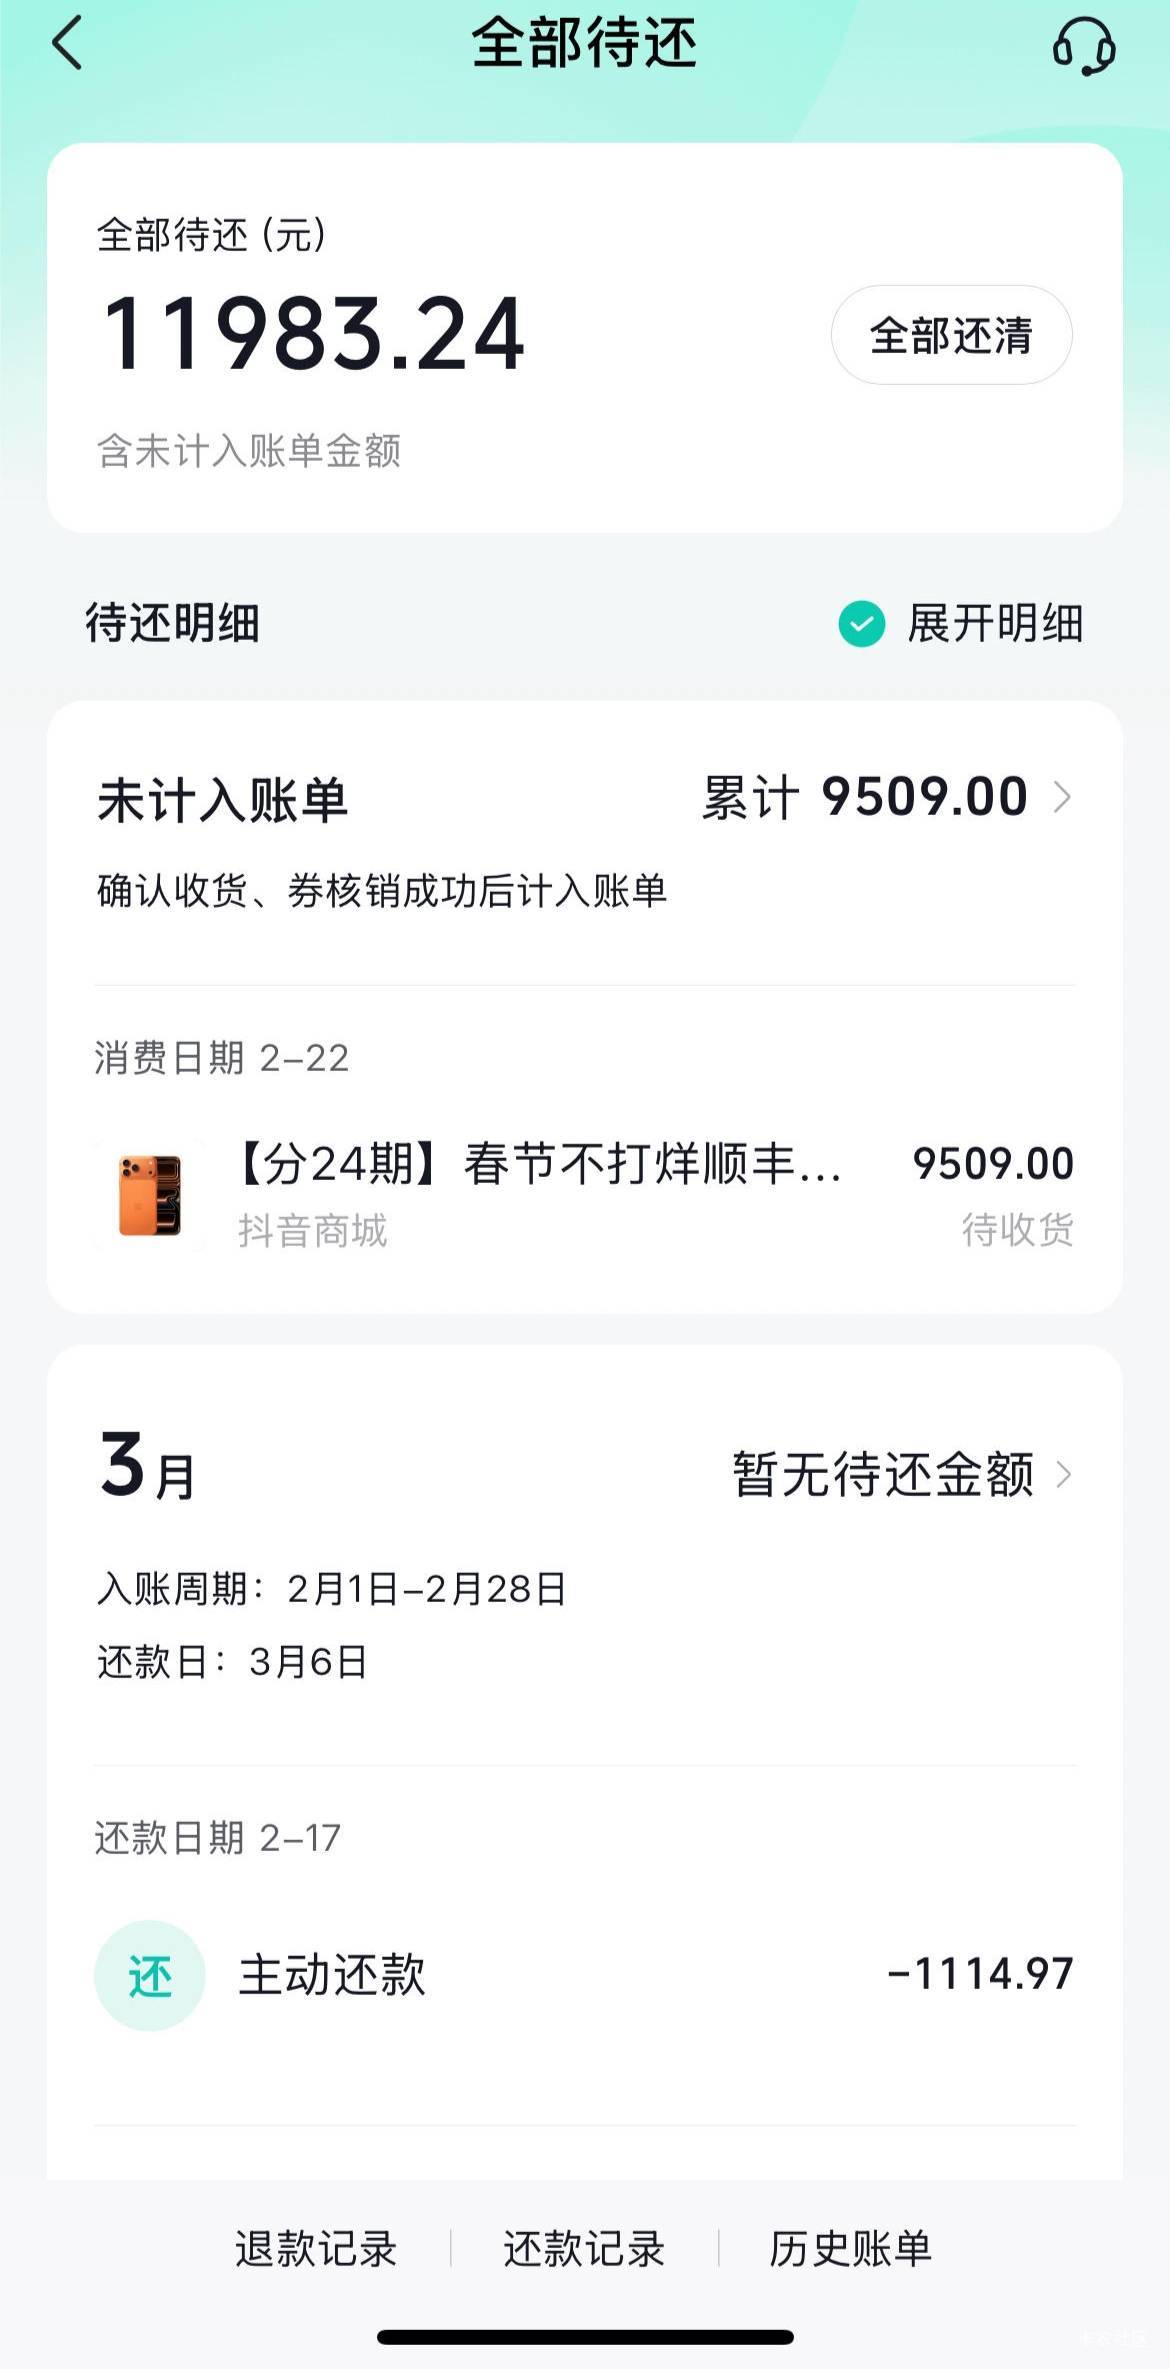Tap the 未计入账单 section title
The height and width of the screenshot is (2369, 1170).
tap(222, 801)
